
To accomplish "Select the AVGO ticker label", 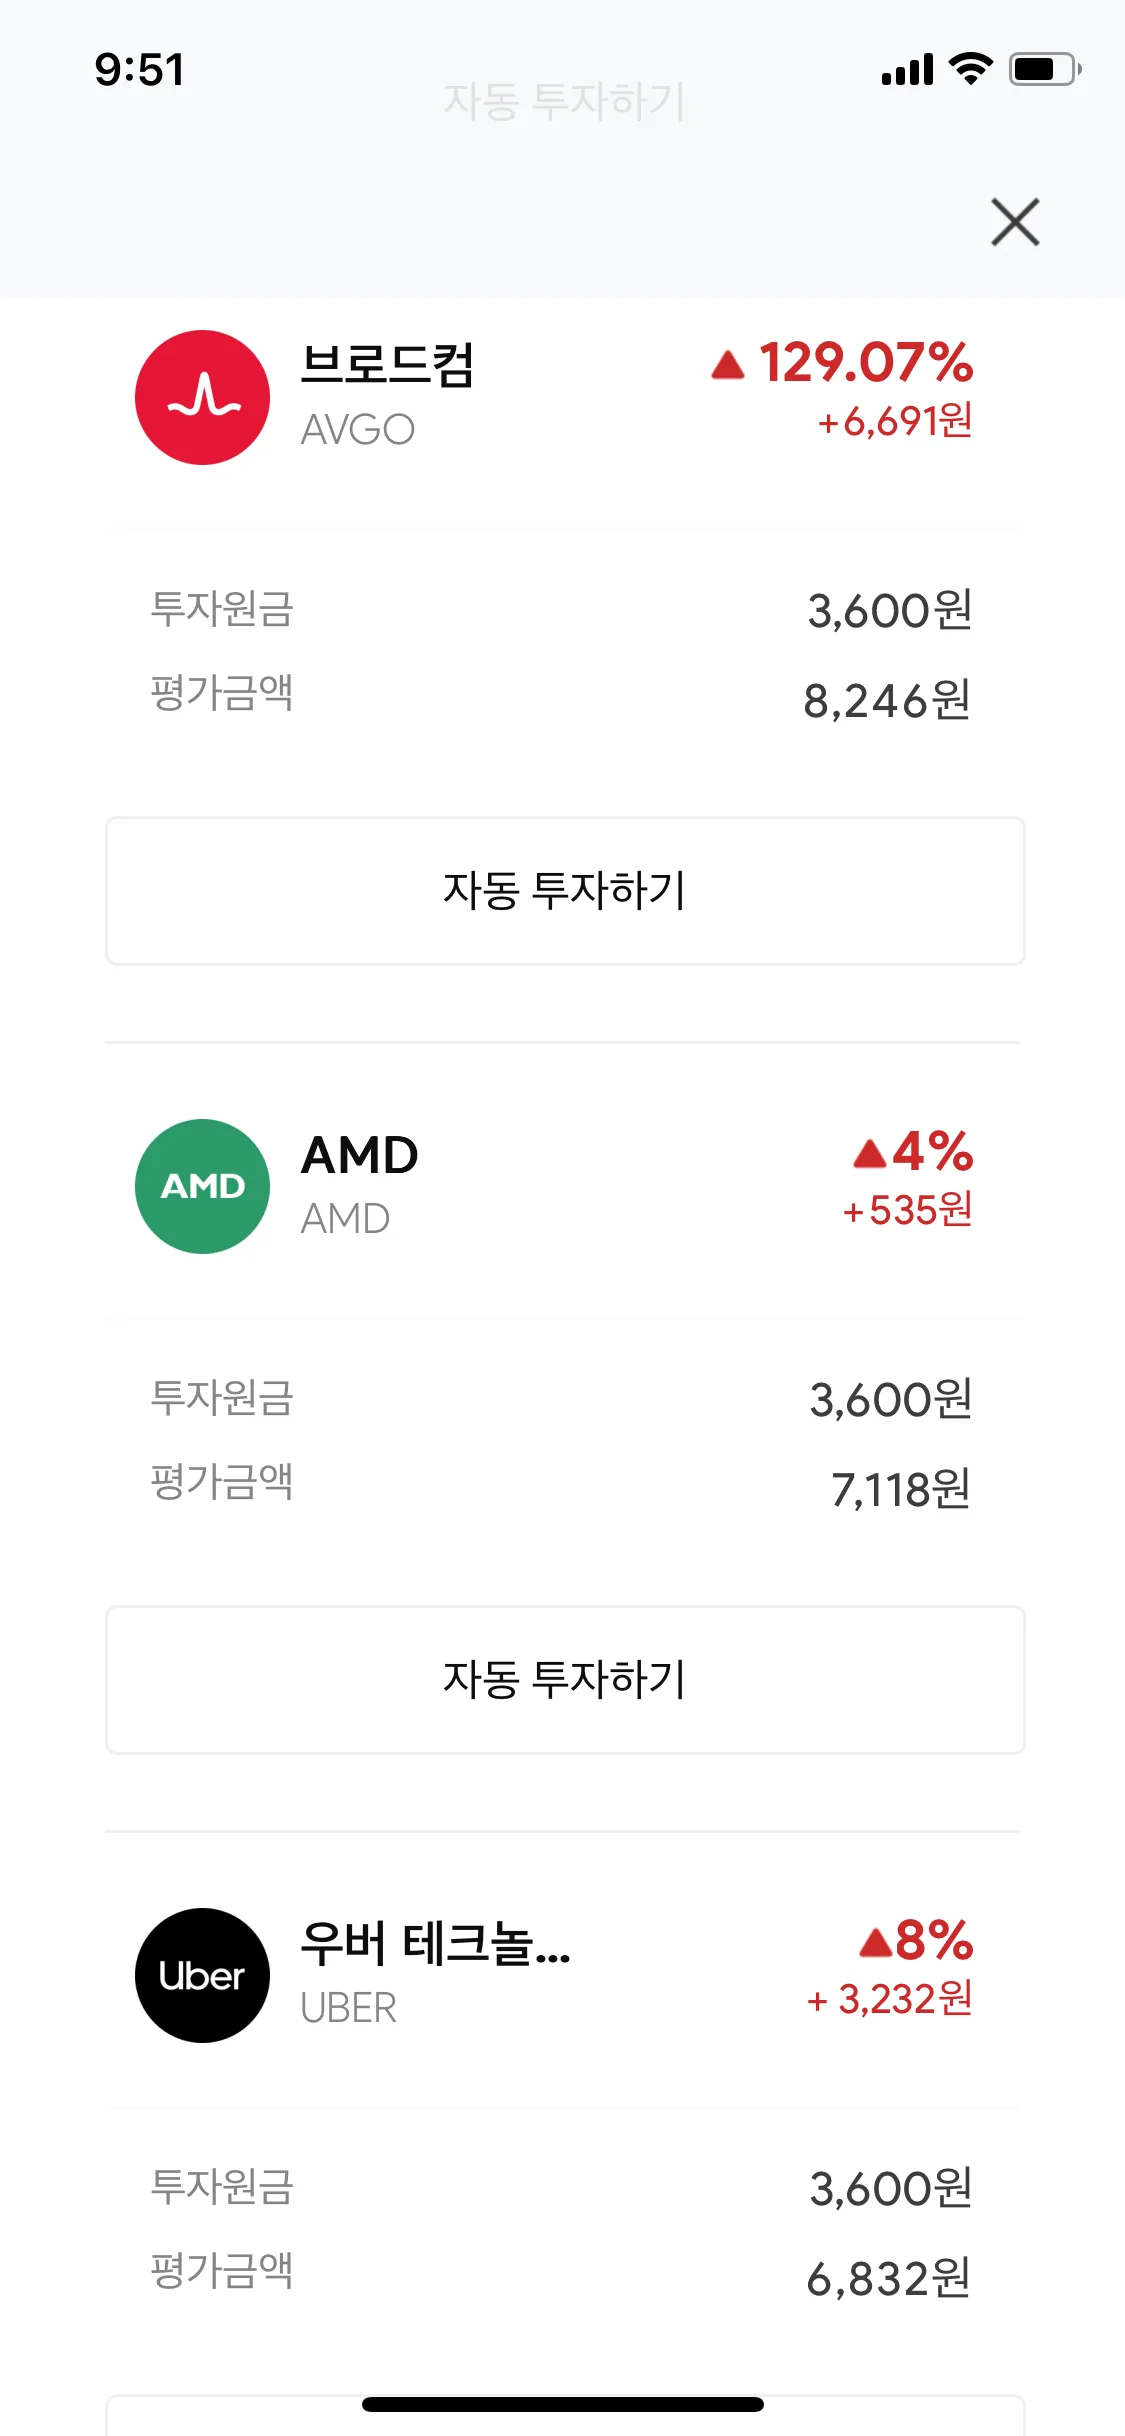I will 358,430.
